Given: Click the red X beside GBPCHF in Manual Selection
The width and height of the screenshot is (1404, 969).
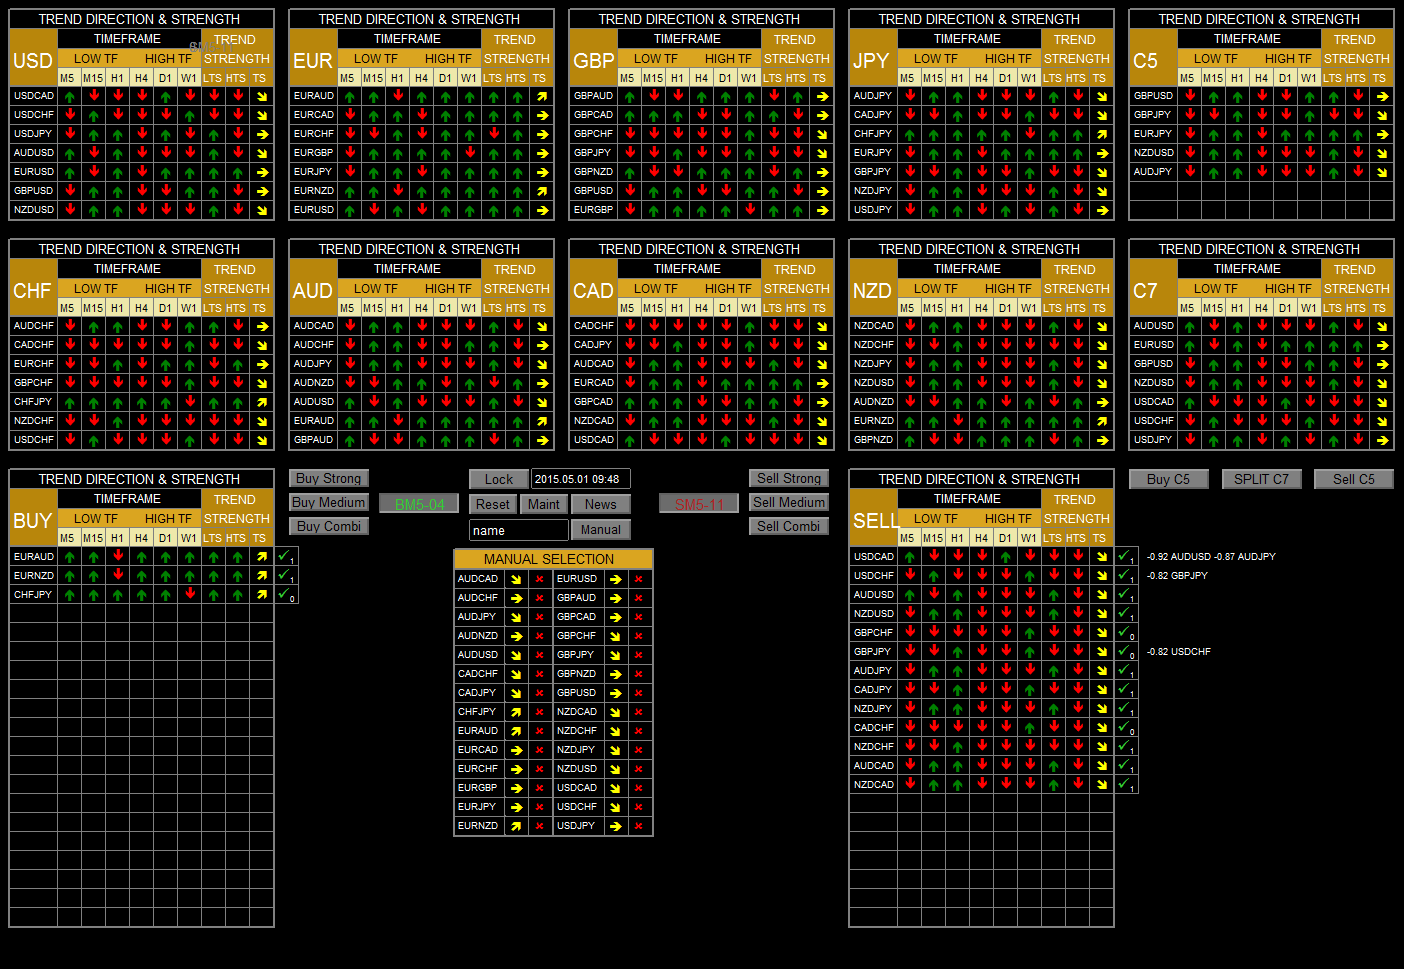Looking at the screenshot, I should 639,636.
